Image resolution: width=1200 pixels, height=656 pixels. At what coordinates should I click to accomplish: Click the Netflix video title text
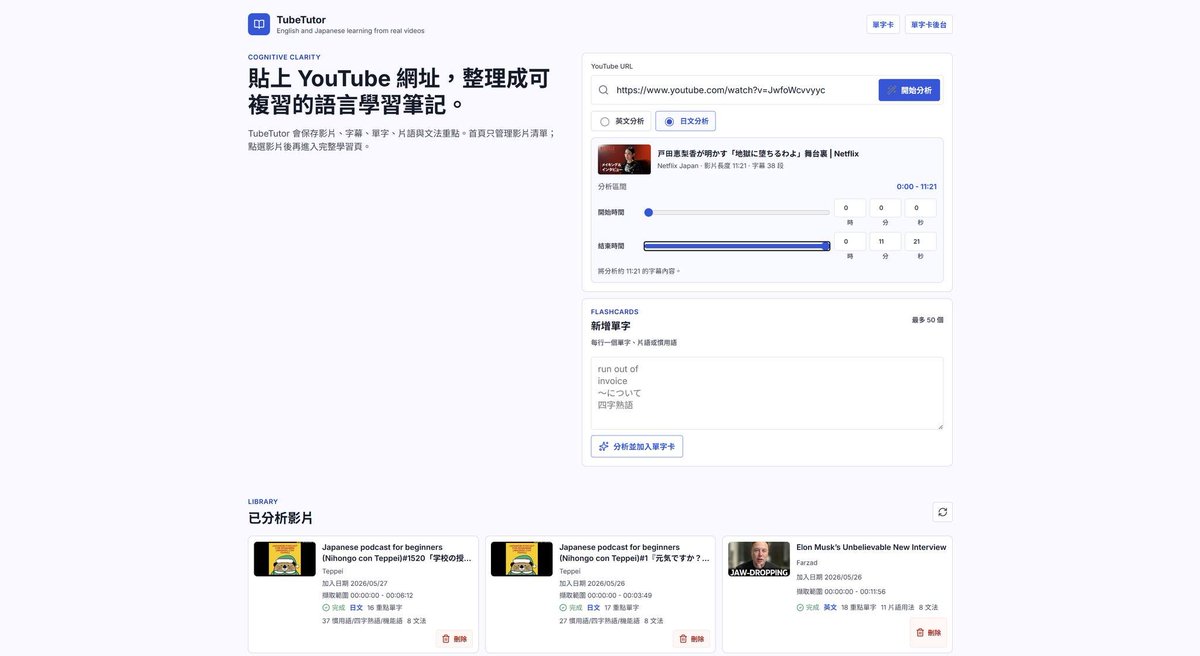(x=758, y=154)
